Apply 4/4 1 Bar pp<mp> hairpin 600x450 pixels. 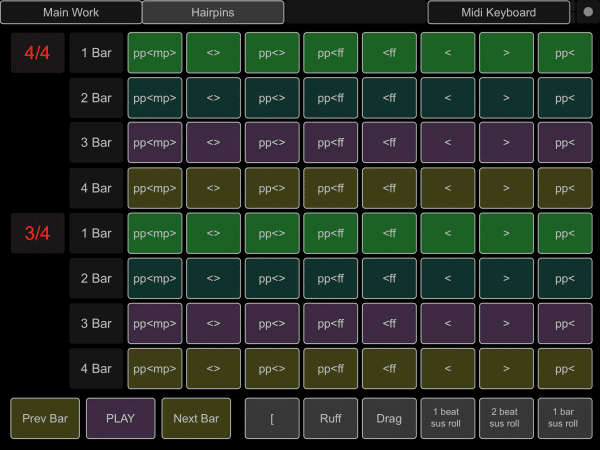[x=154, y=52]
